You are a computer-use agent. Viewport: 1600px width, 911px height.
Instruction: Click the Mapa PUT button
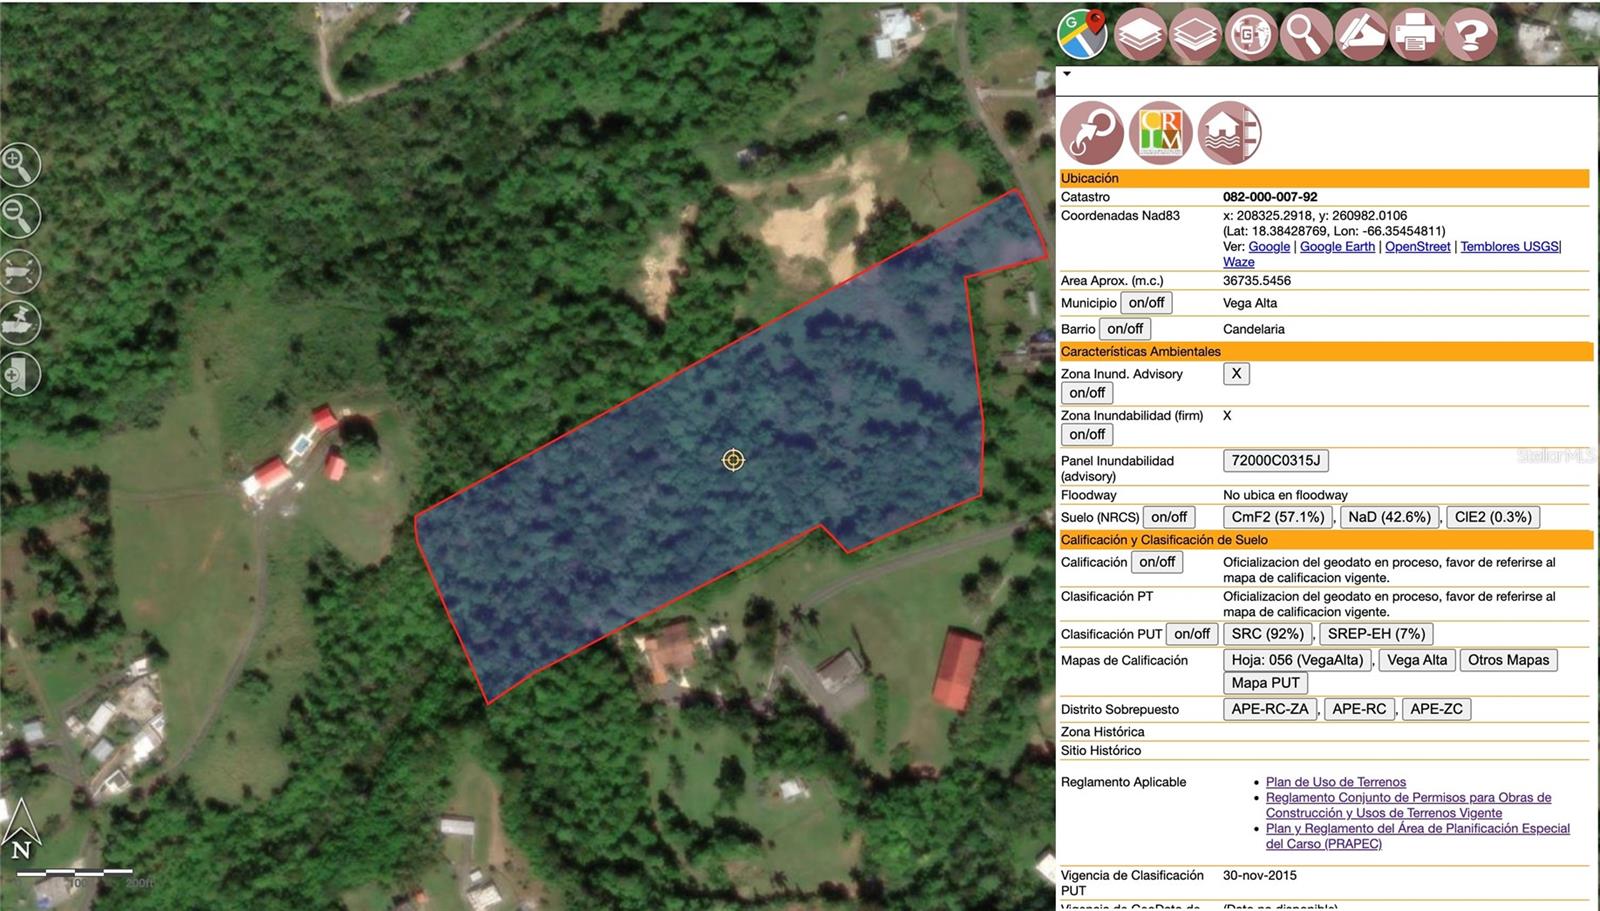click(1265, 683)
